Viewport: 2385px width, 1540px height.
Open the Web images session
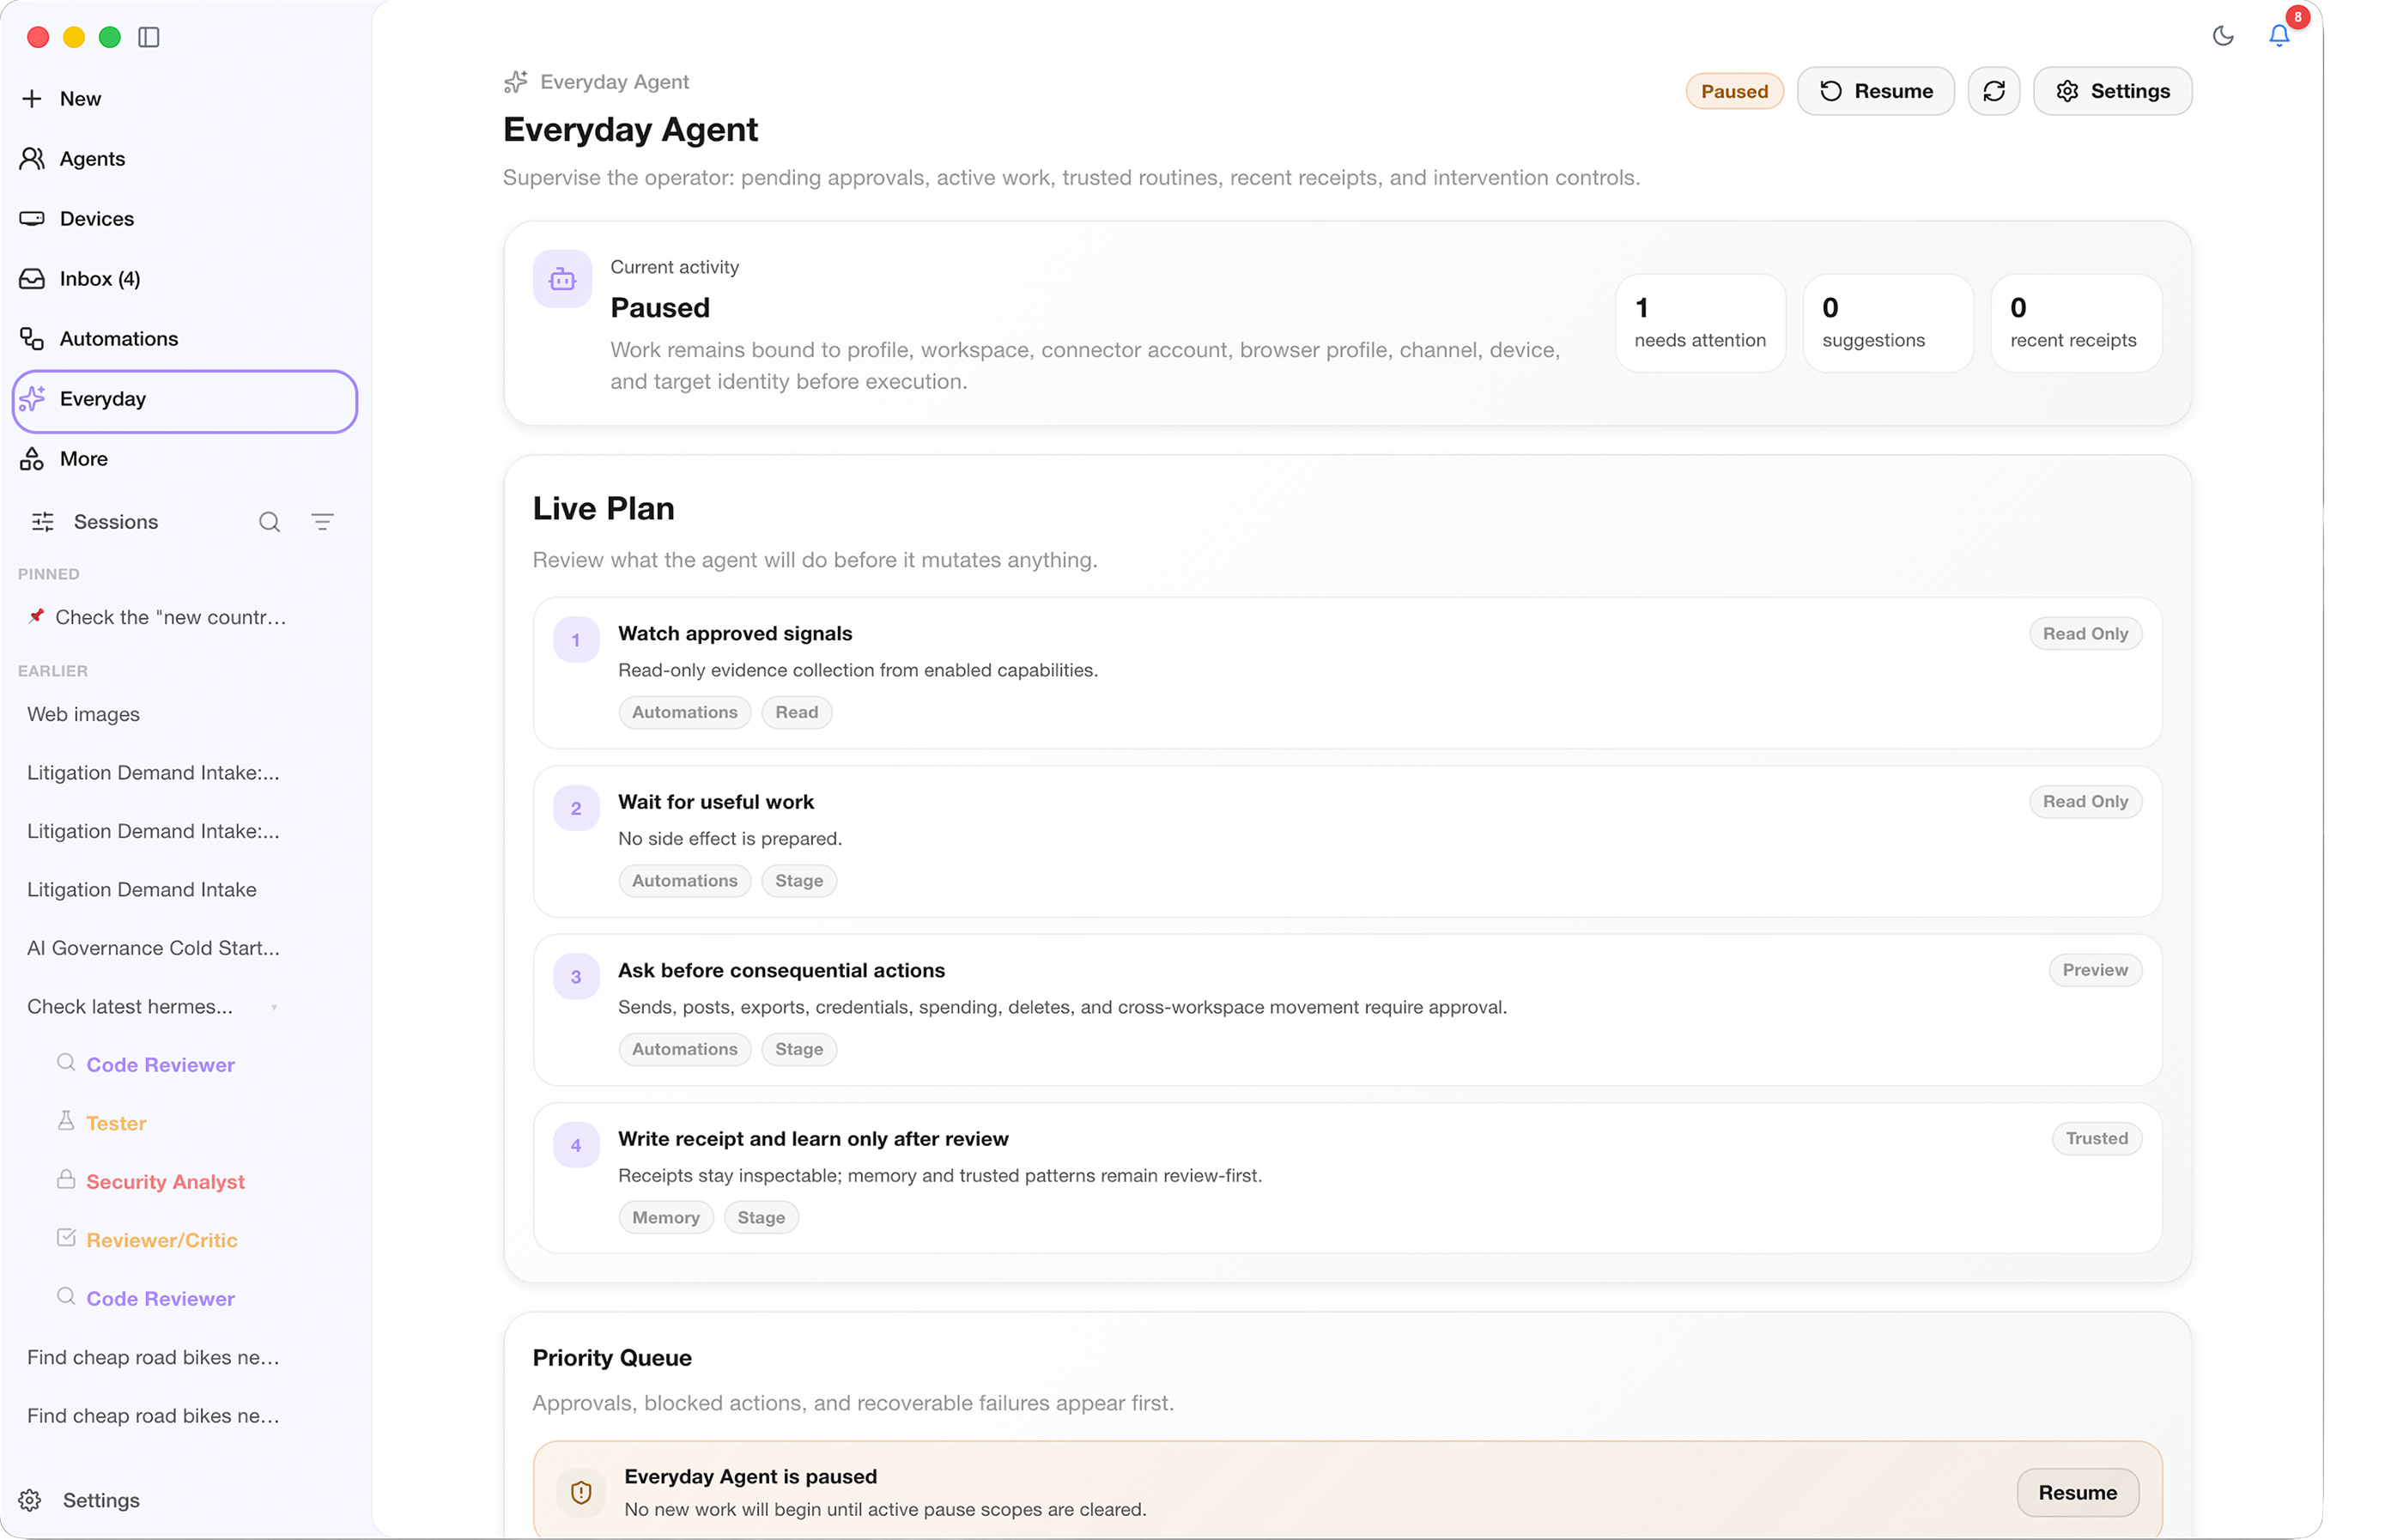click(x=83, y=714)
